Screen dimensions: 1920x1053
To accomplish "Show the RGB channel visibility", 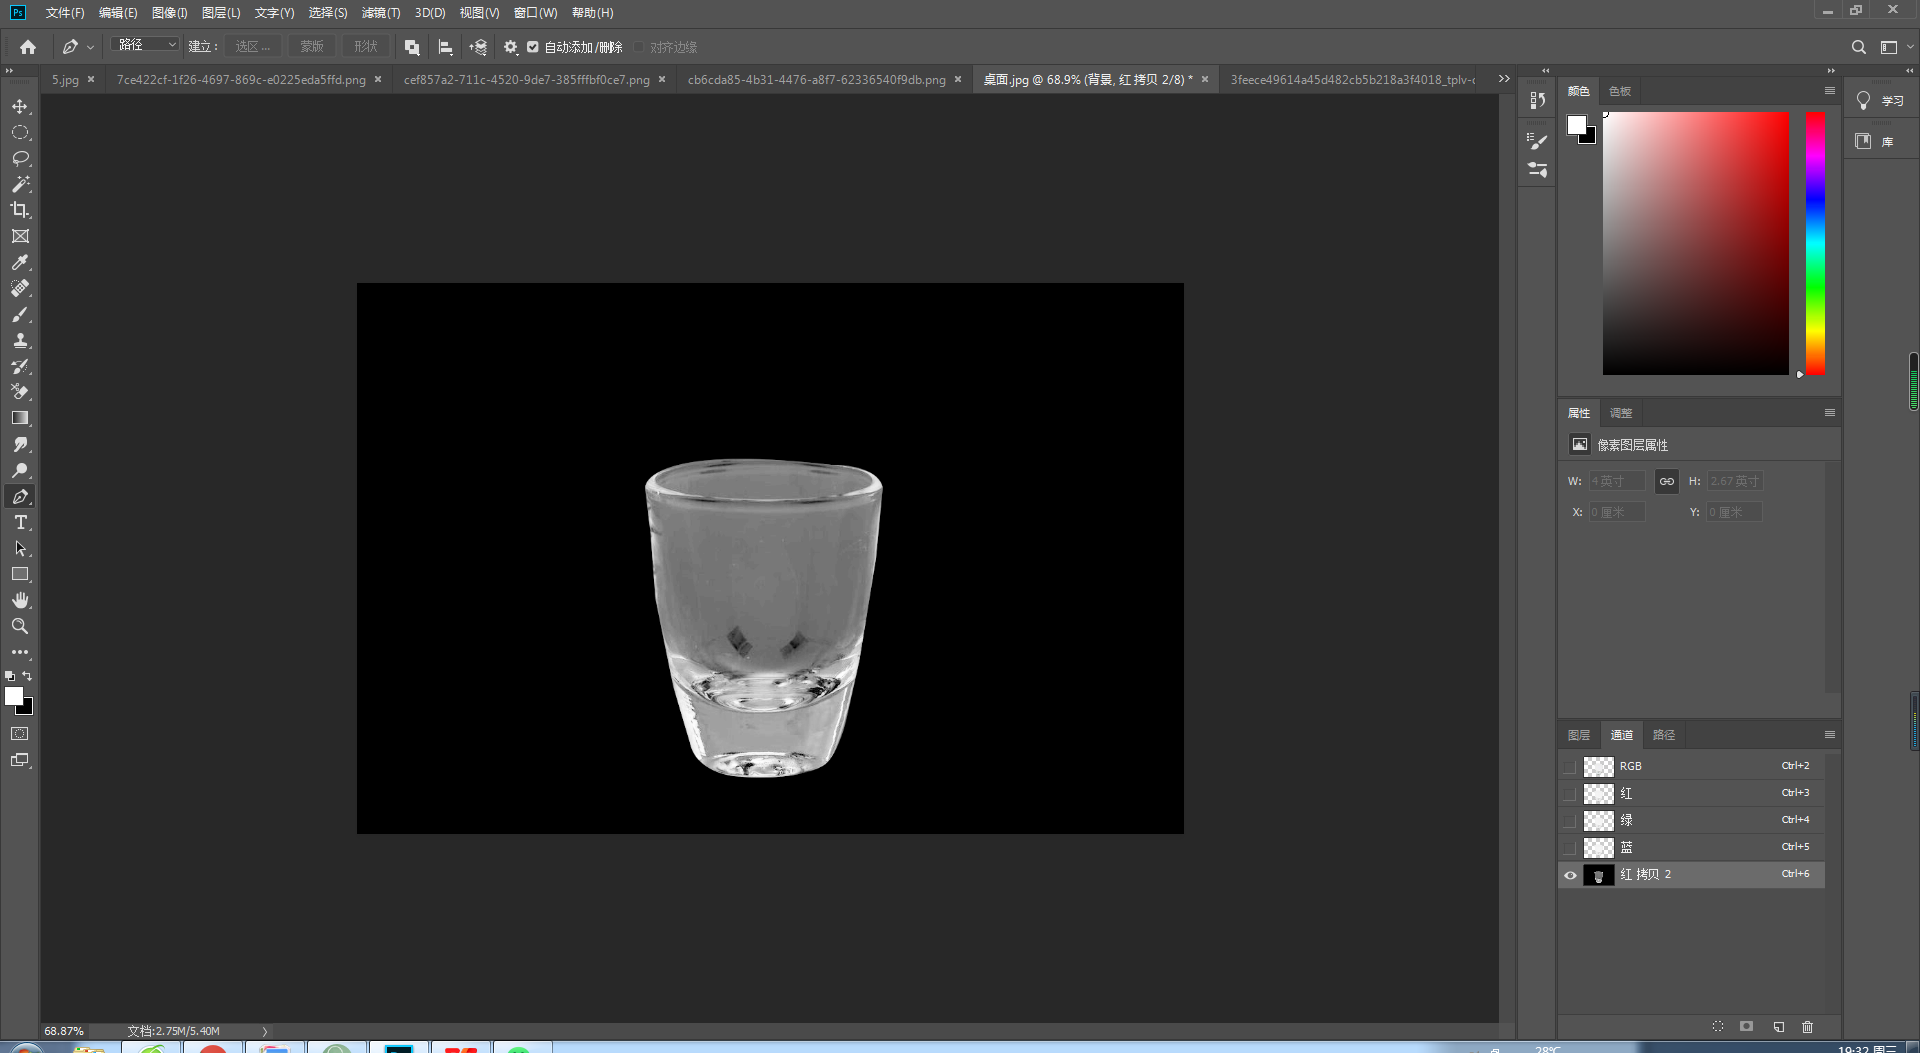I will pos(1570,767).
